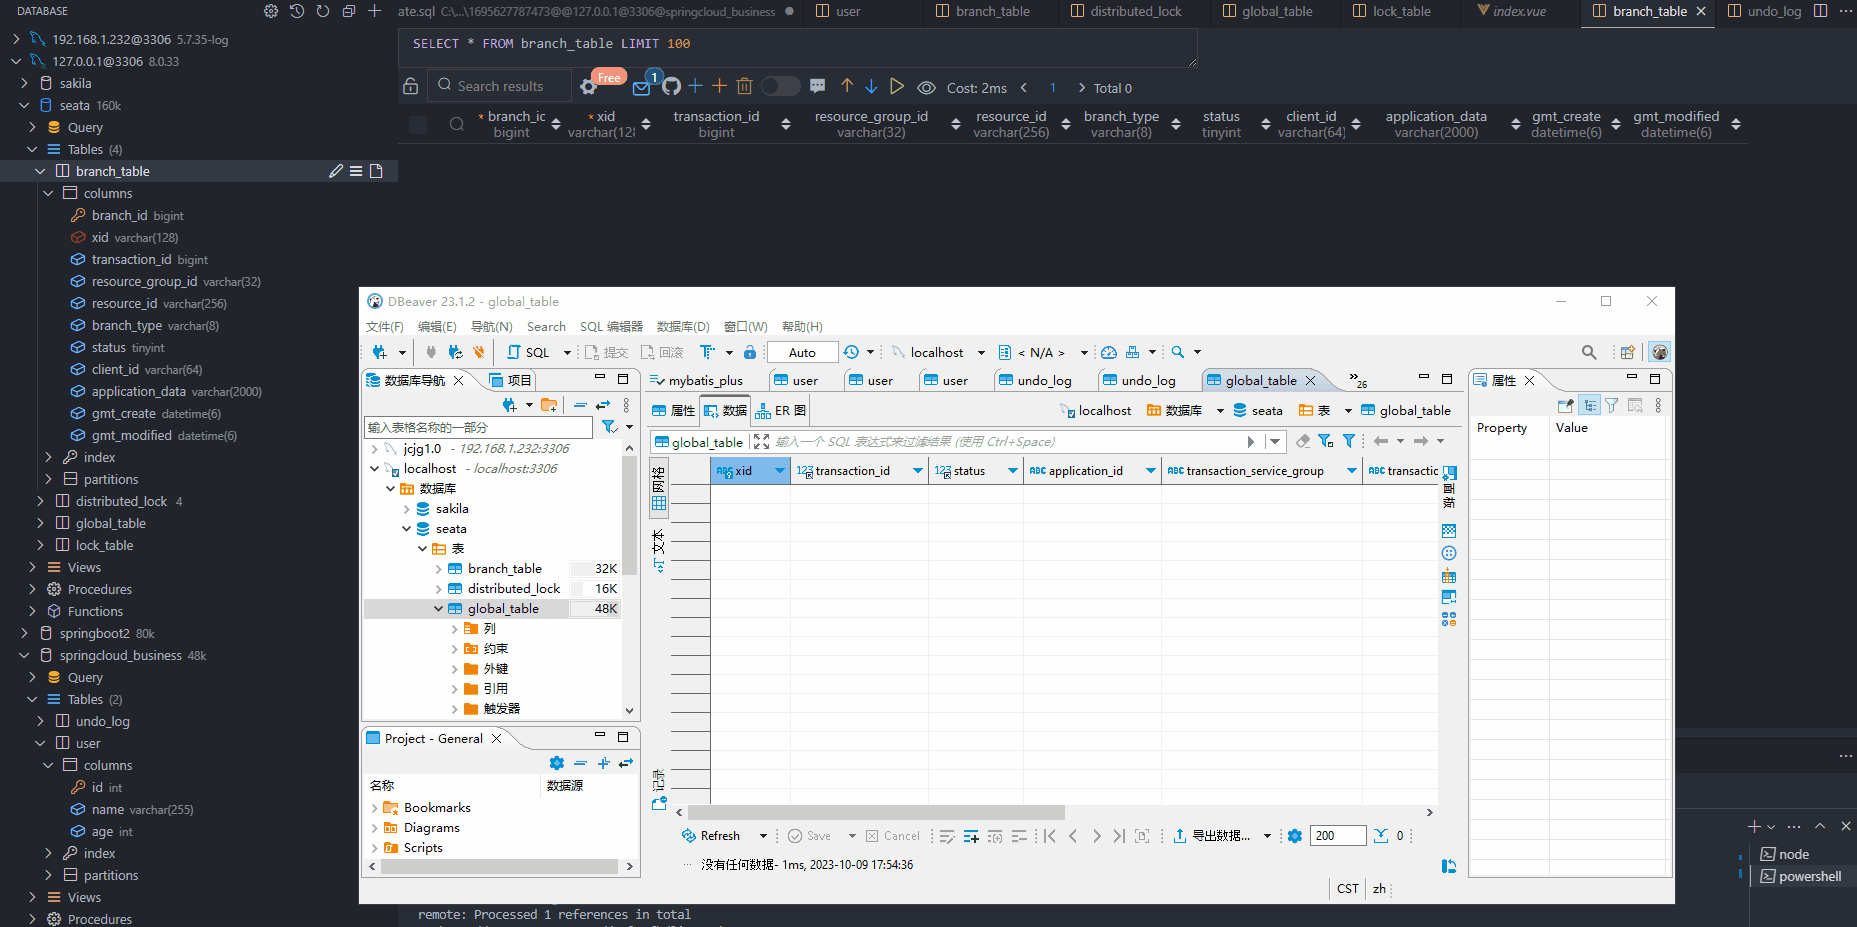
Task: Click the lock transaction icon in DBeaver toolbar
Action: [x=750, y=352]
